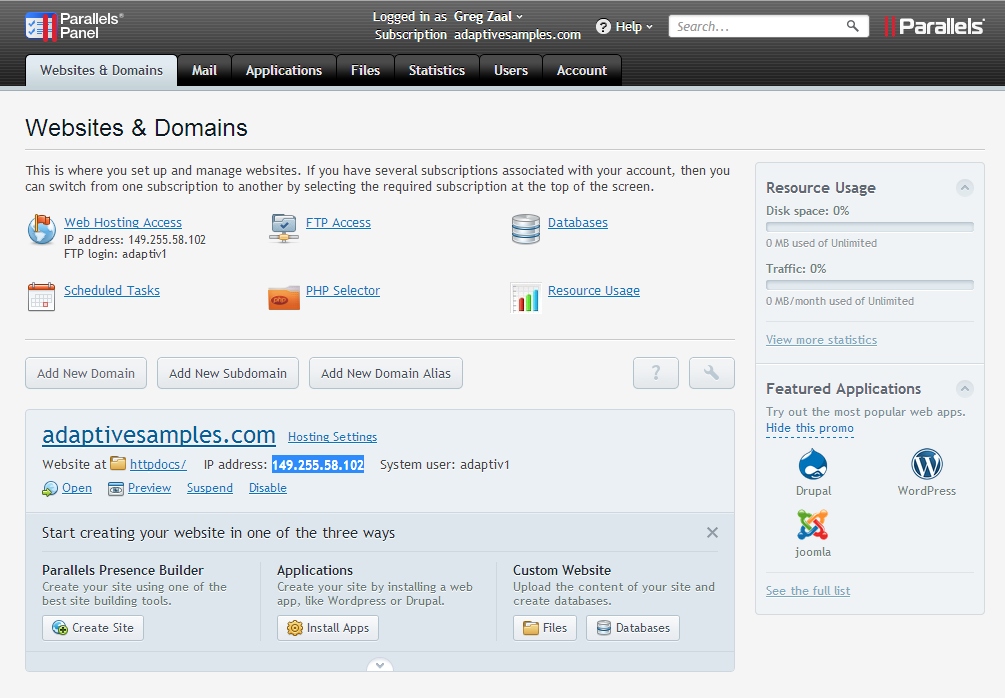This screenshot has height=698, width=1005.
Task: Click the Web Hosting Access globe icon
Action: [41, 230]
